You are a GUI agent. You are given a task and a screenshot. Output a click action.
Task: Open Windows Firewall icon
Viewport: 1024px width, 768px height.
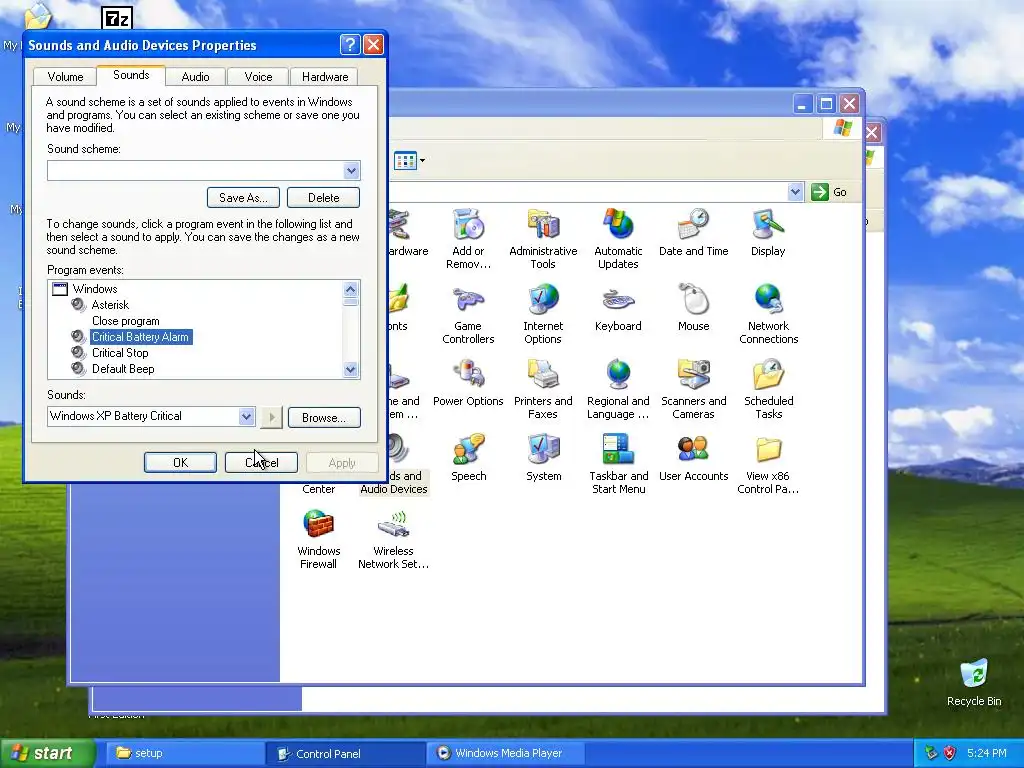pyautogui.click(x=318, y=539)
